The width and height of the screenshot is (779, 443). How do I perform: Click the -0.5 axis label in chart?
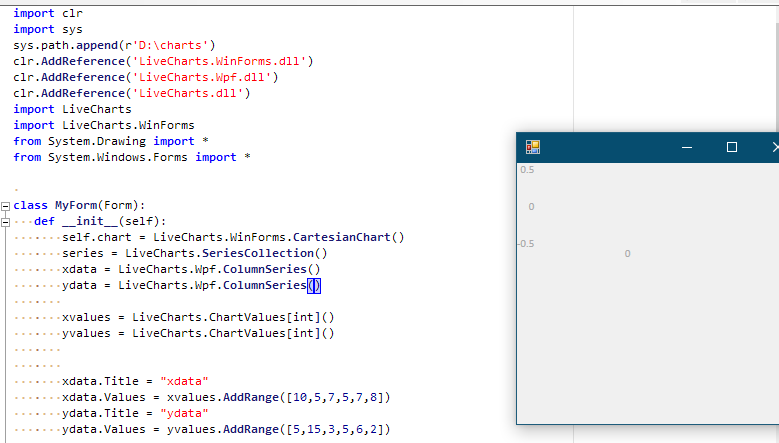point(526,244)
